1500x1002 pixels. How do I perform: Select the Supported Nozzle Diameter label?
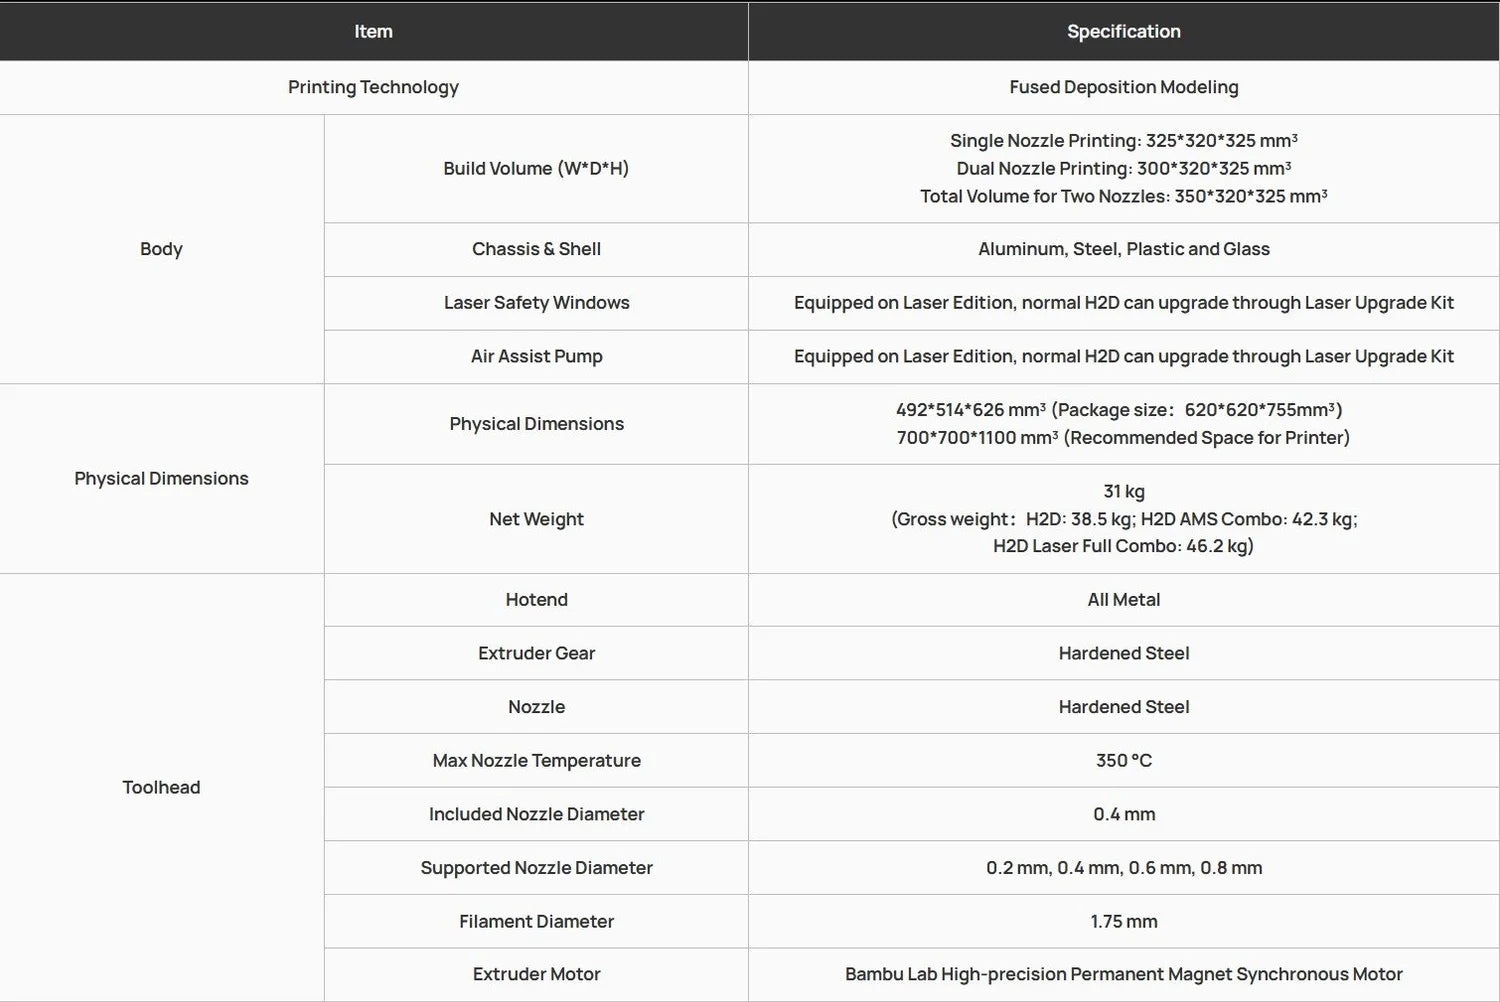(536, 867)
